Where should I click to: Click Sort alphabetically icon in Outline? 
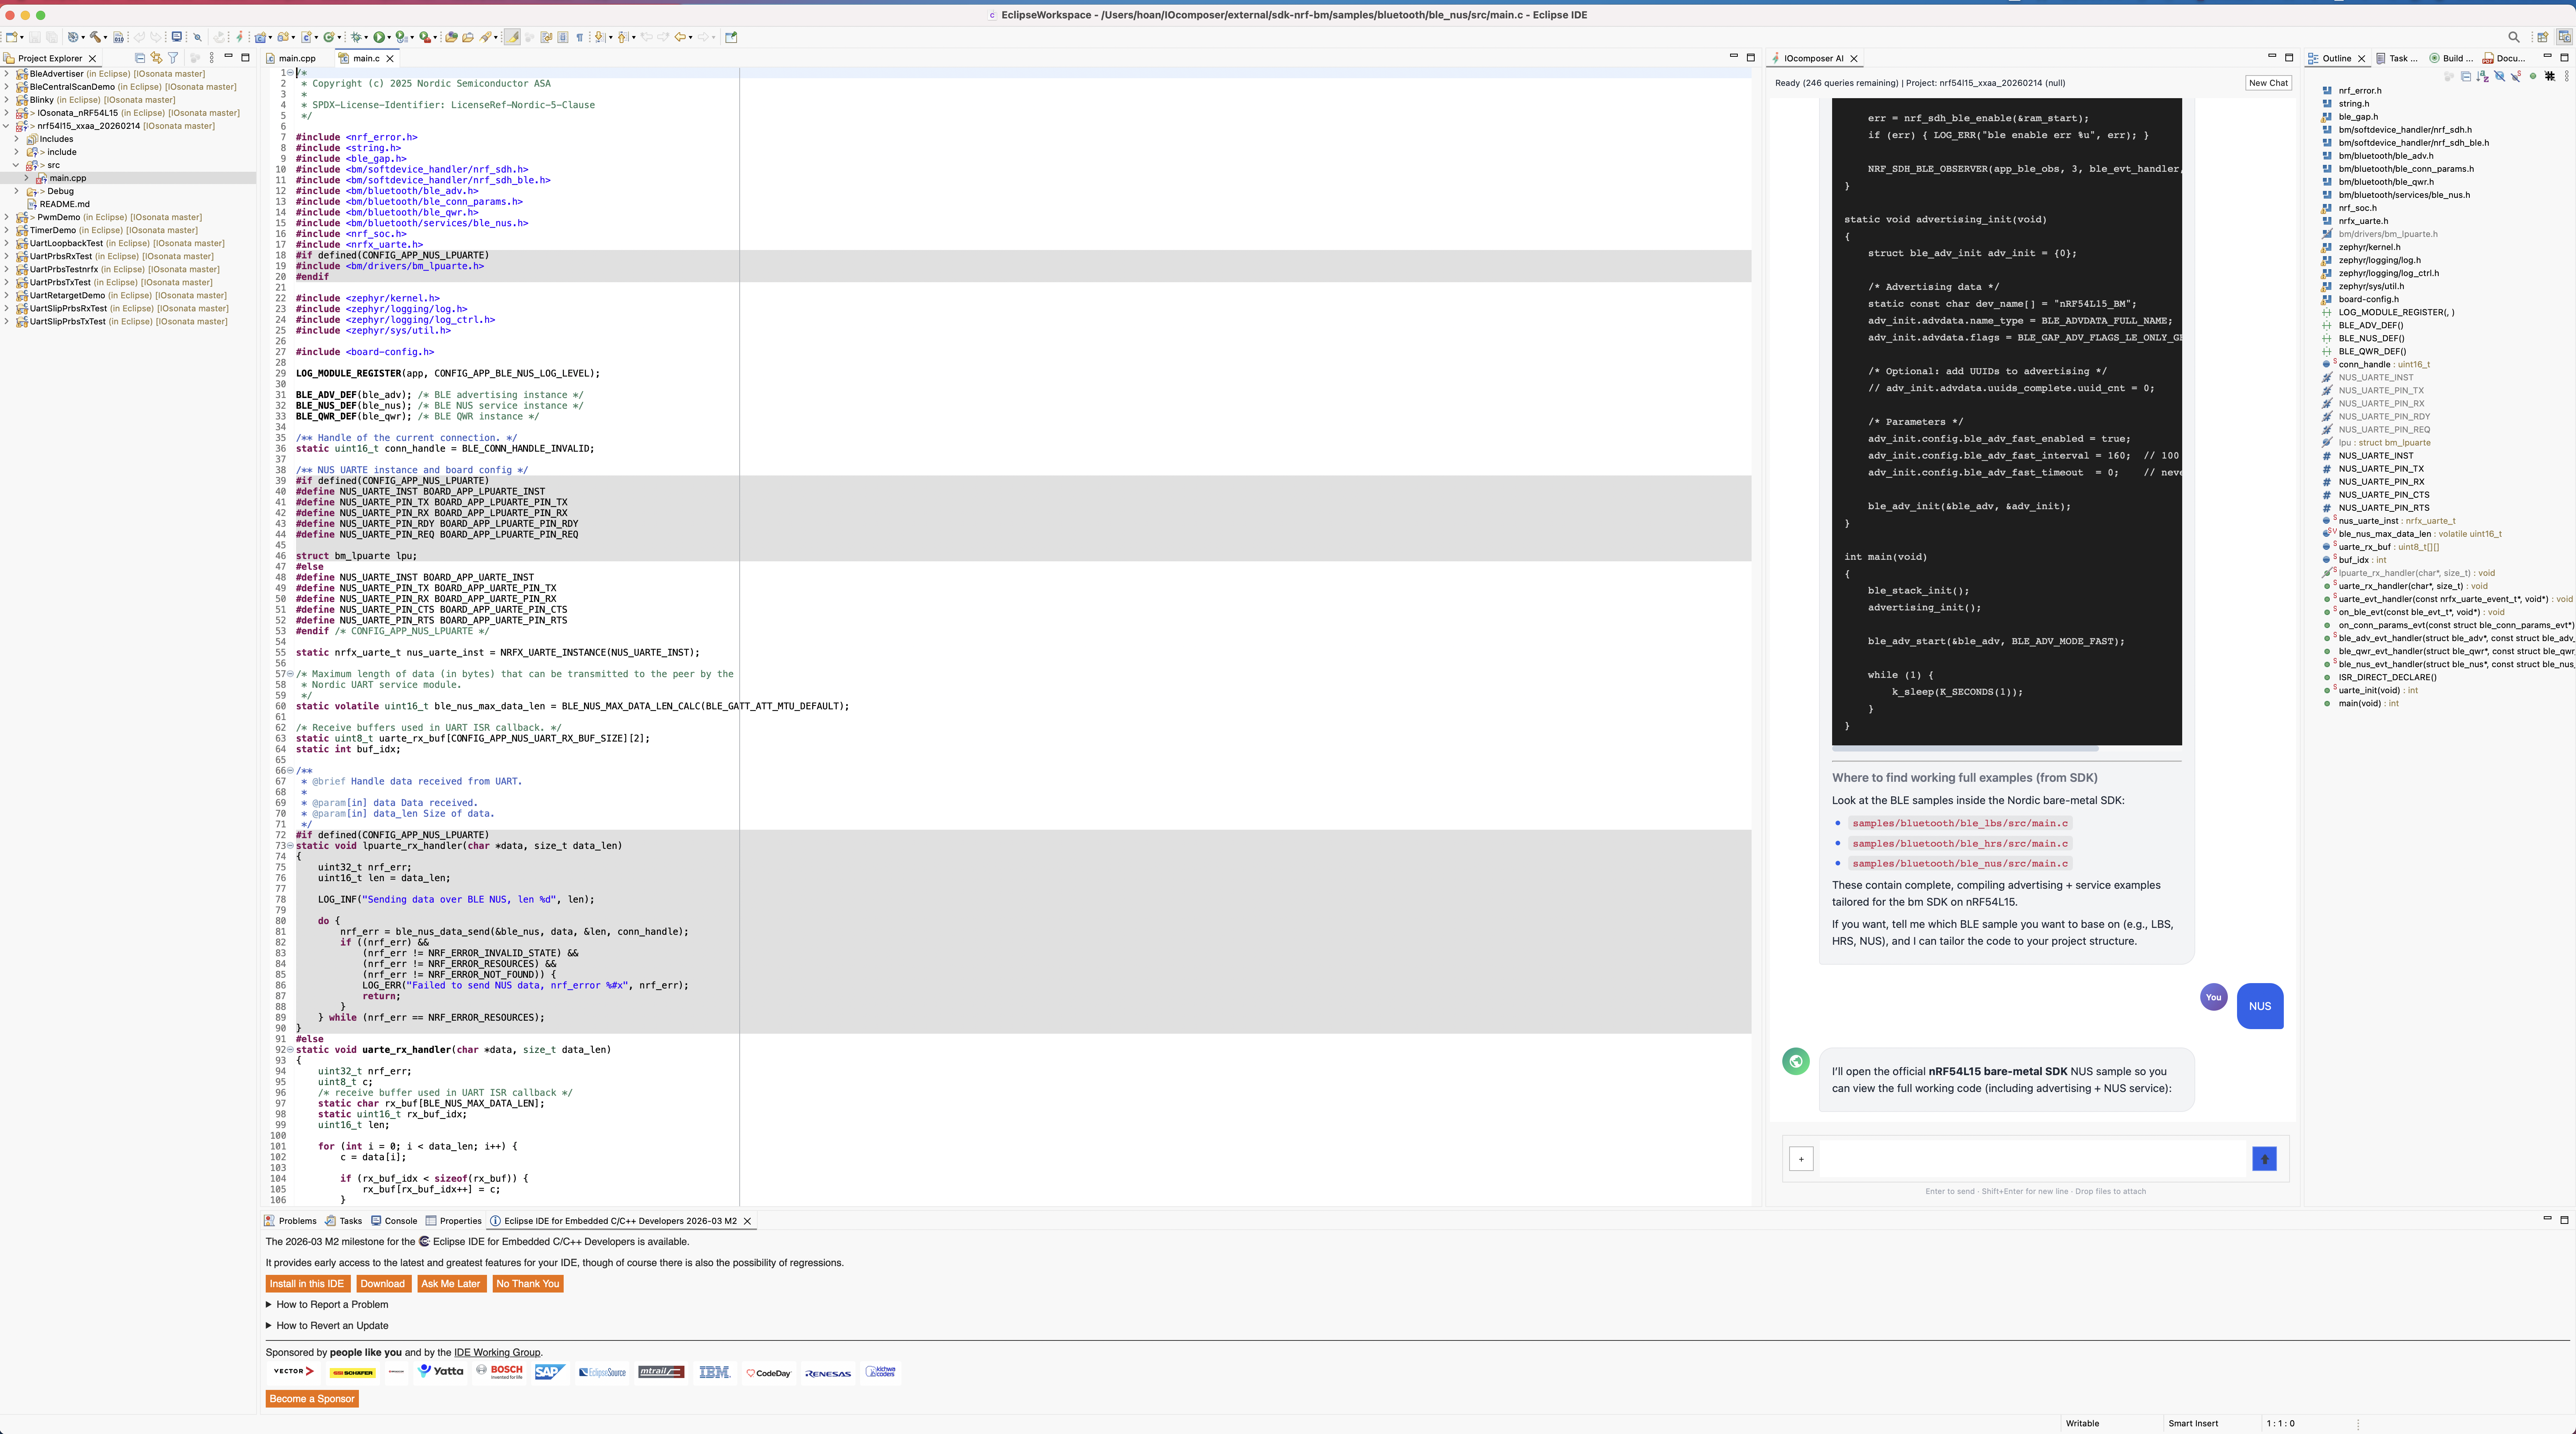tap(2483, 76)
